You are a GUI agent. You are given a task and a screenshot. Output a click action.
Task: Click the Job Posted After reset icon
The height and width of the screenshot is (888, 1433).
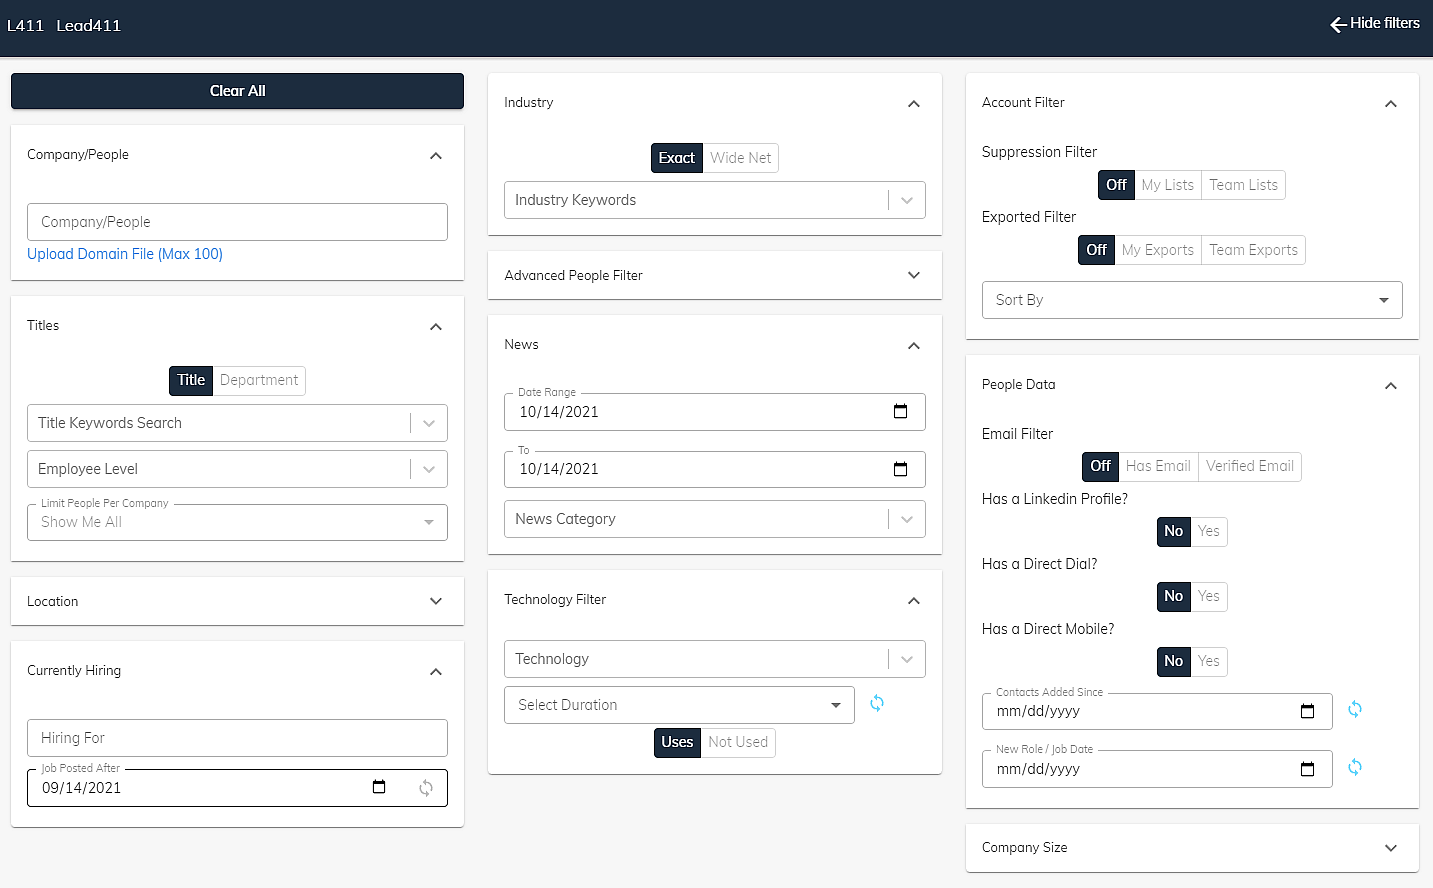click(426, 788)
